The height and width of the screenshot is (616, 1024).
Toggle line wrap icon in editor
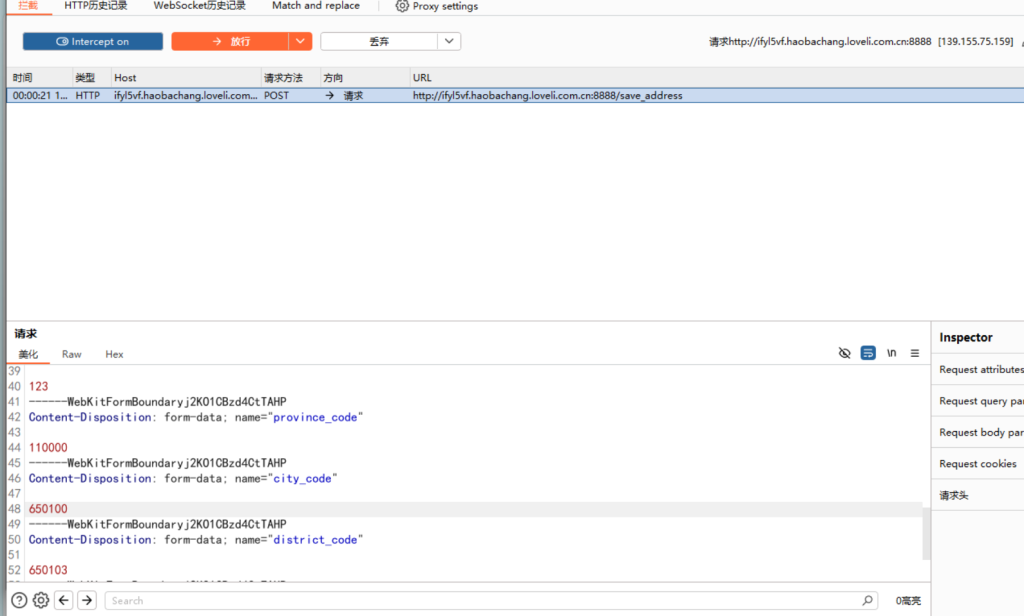click(868, 353)
